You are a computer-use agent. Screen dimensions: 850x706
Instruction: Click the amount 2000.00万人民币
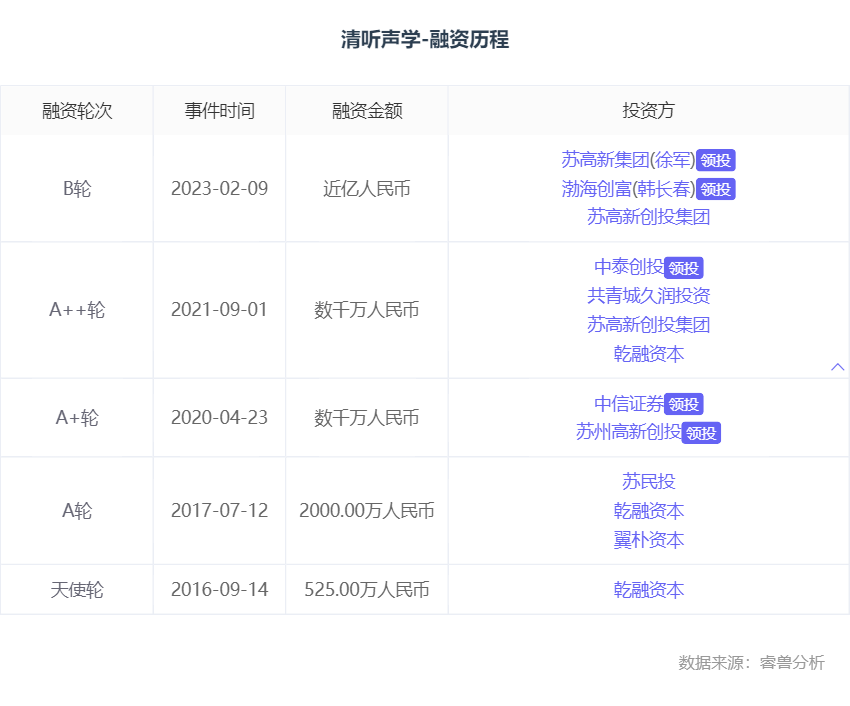367,511
